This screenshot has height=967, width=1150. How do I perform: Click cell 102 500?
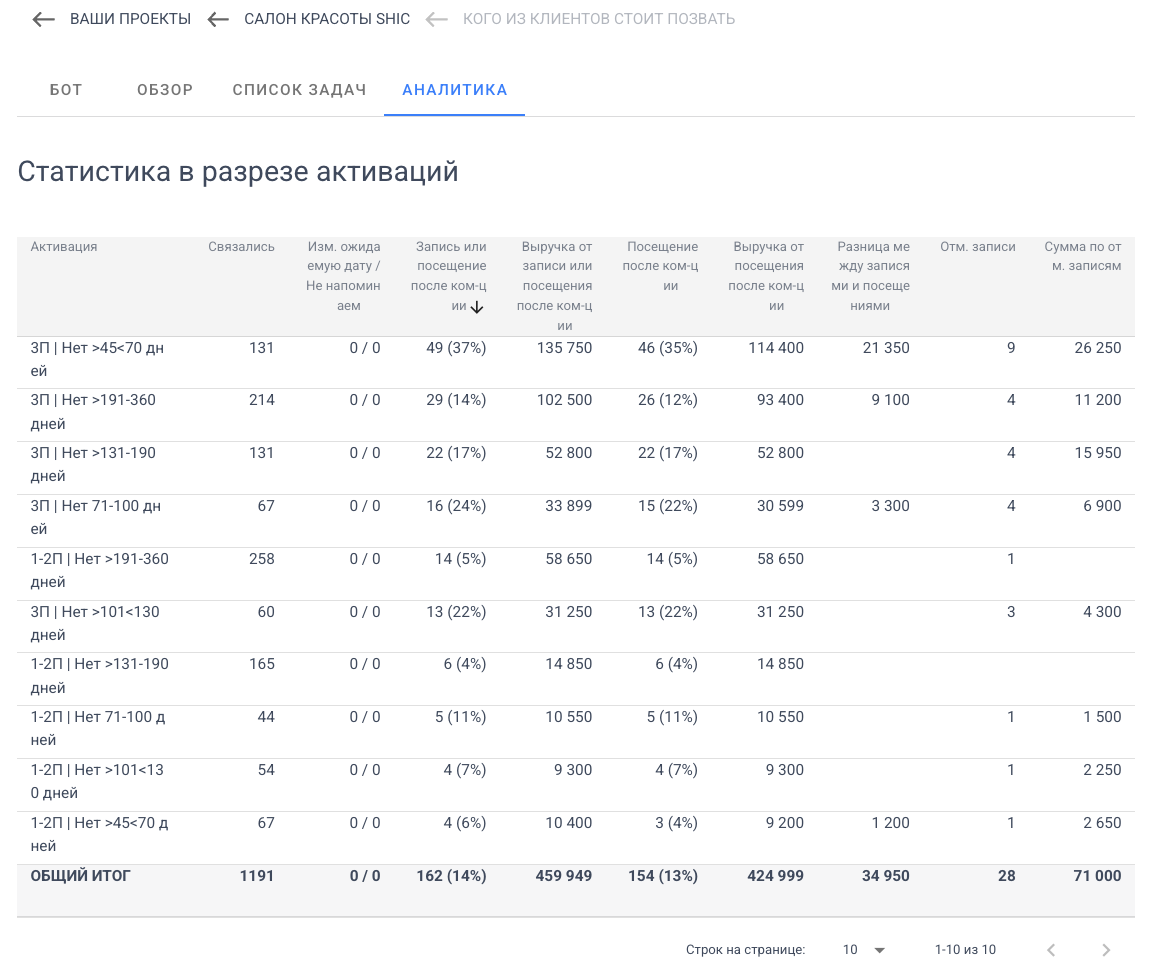[564, 401]
